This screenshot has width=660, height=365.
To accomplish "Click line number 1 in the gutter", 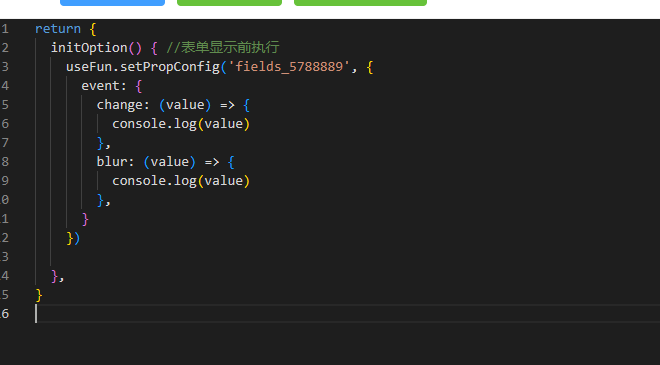I will (5, 29).
